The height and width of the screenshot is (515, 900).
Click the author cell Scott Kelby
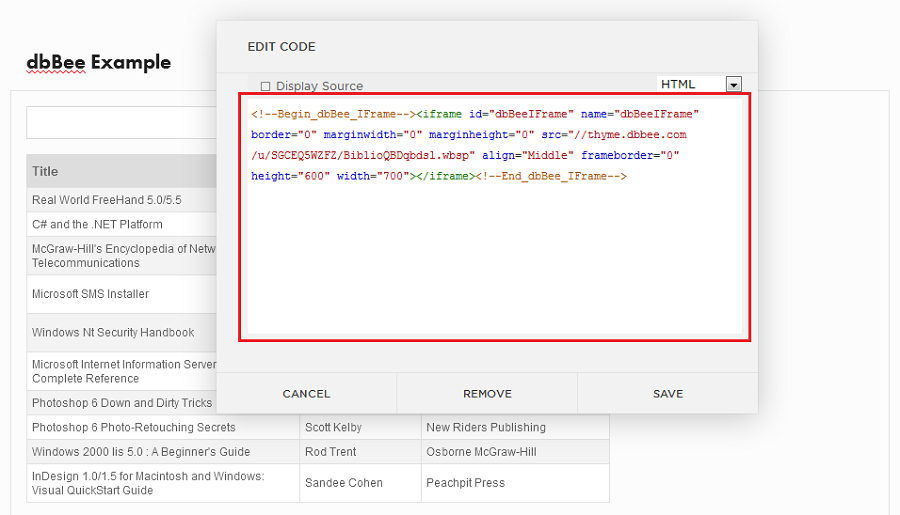click(x=360, y=427)
